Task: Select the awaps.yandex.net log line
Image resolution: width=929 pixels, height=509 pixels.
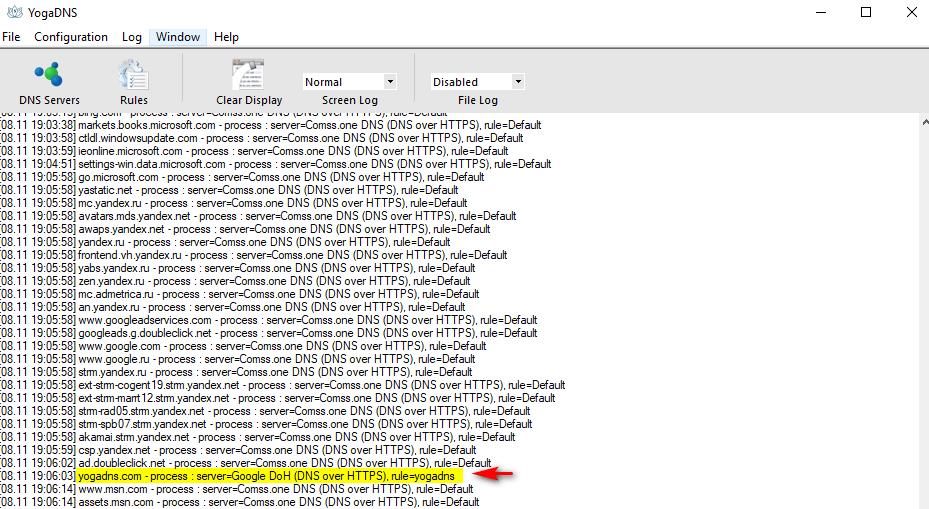Action: (245, 229)
